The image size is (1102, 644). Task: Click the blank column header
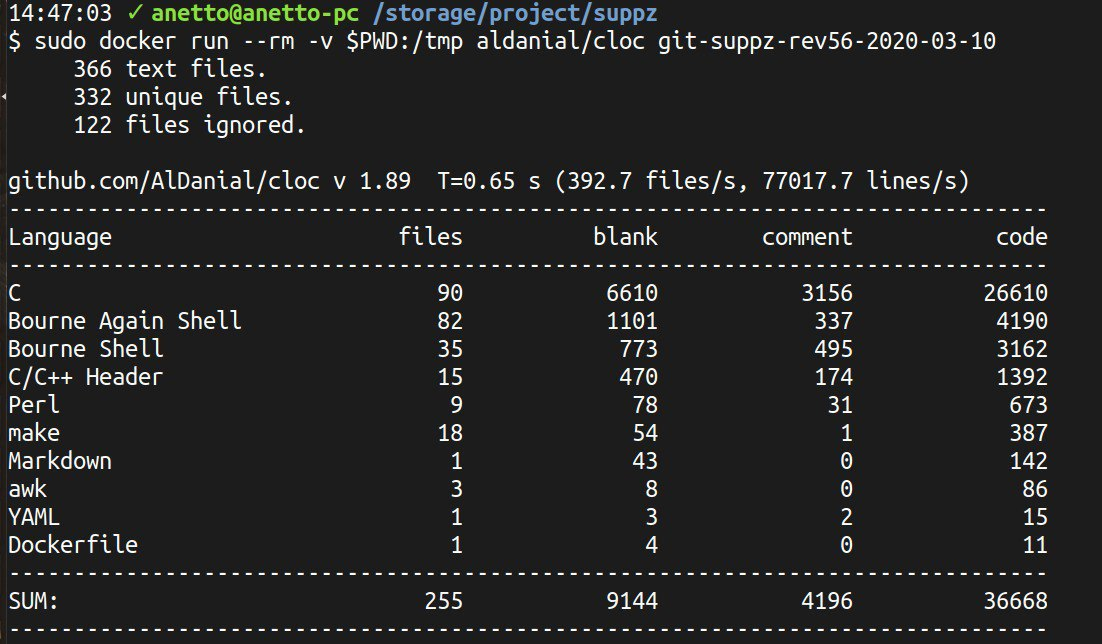(x=625, y=237)
